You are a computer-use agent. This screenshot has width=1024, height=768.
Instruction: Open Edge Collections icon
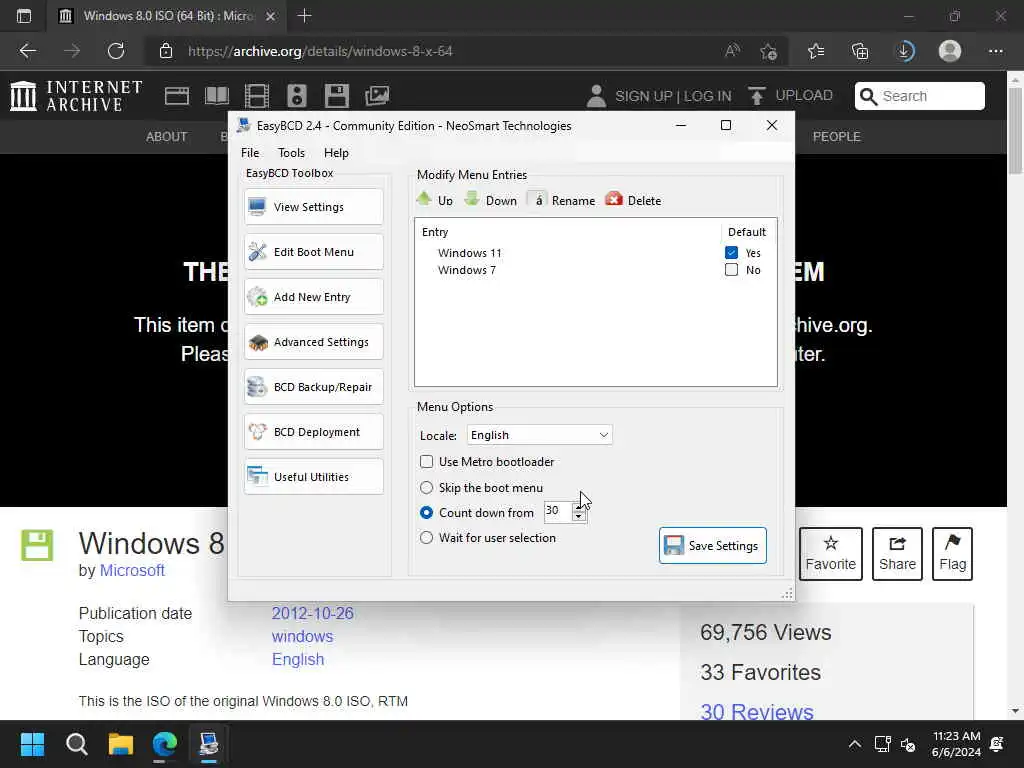pos(860,51)
